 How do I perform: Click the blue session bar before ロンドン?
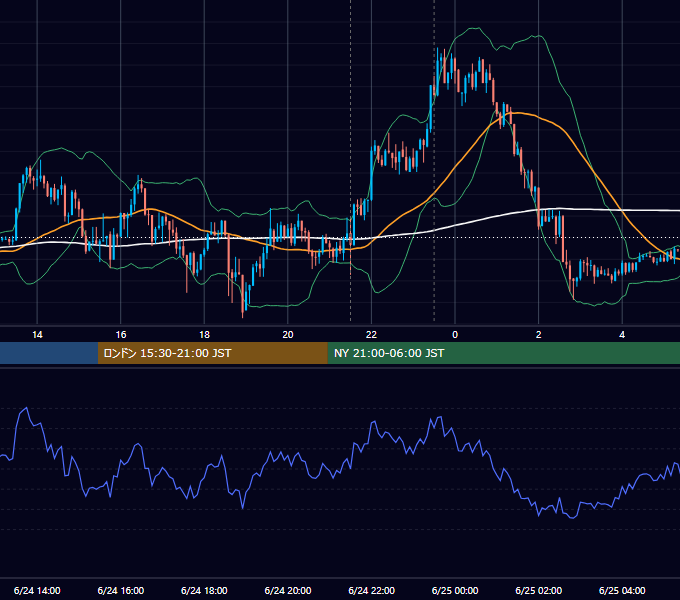coord(49,353)
